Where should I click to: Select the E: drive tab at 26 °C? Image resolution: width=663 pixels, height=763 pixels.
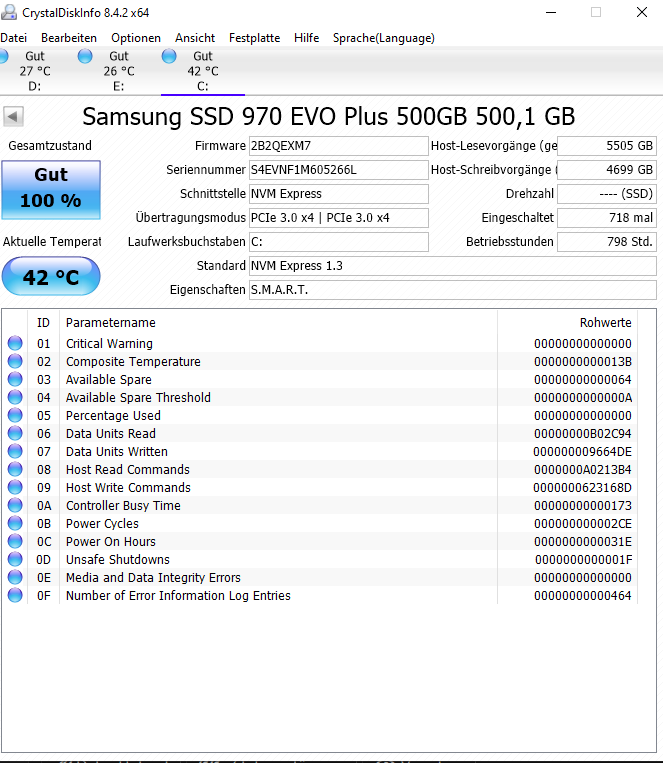pyautogui.click(x=119, y=71)
